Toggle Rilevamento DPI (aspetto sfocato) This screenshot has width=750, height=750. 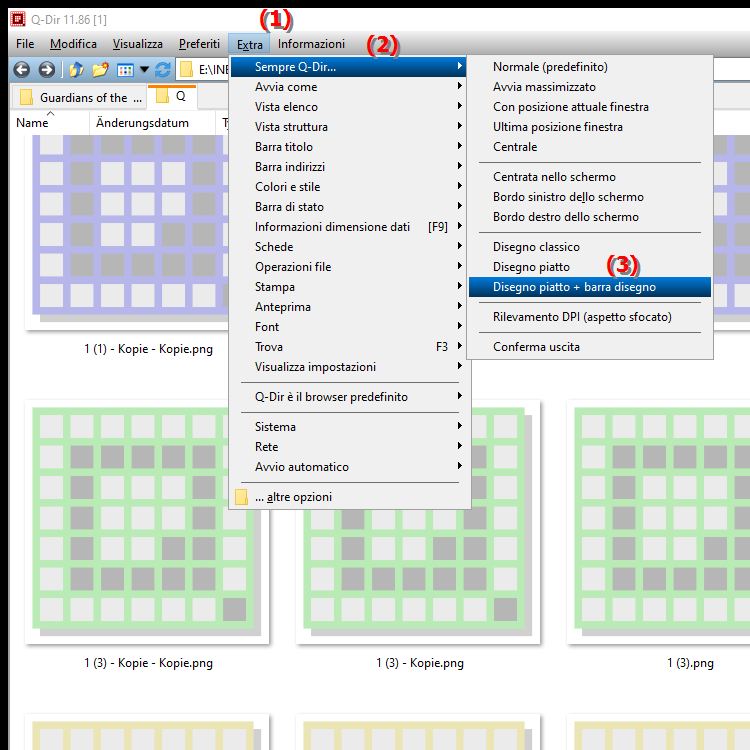pos(582,317)
